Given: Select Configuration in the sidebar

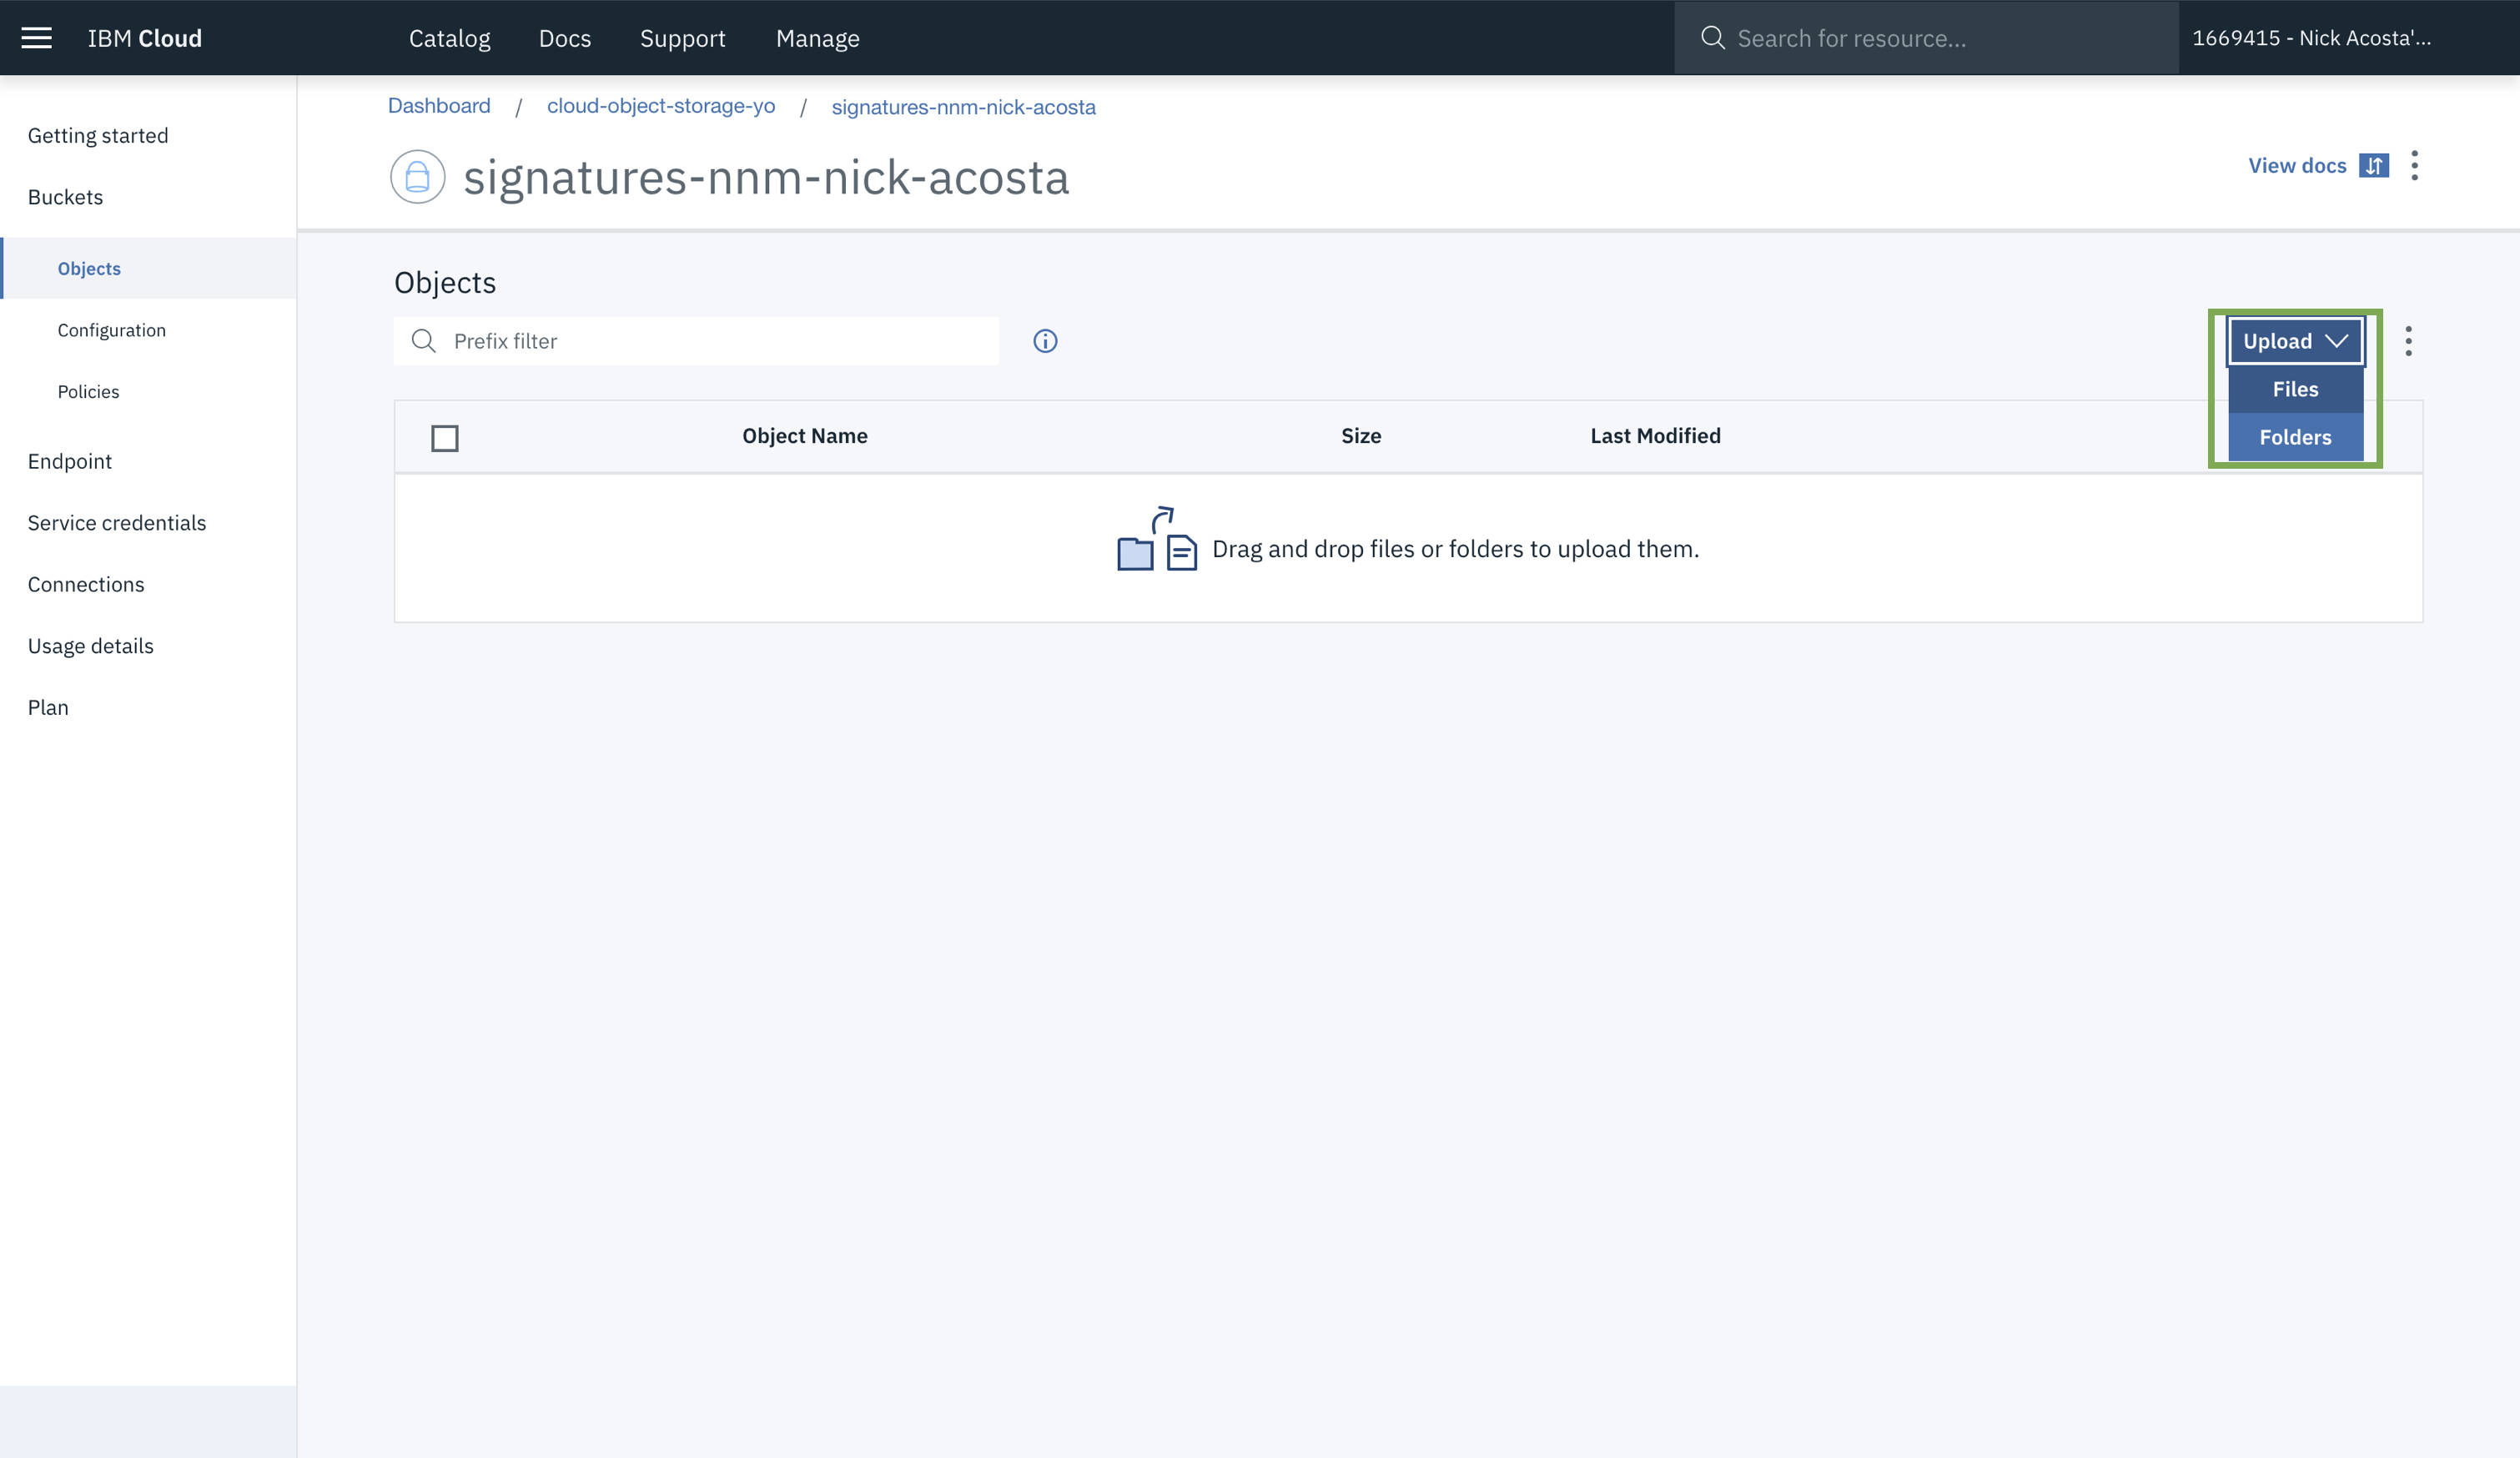Looking at the screenshot, I should (x=112, y=330).
